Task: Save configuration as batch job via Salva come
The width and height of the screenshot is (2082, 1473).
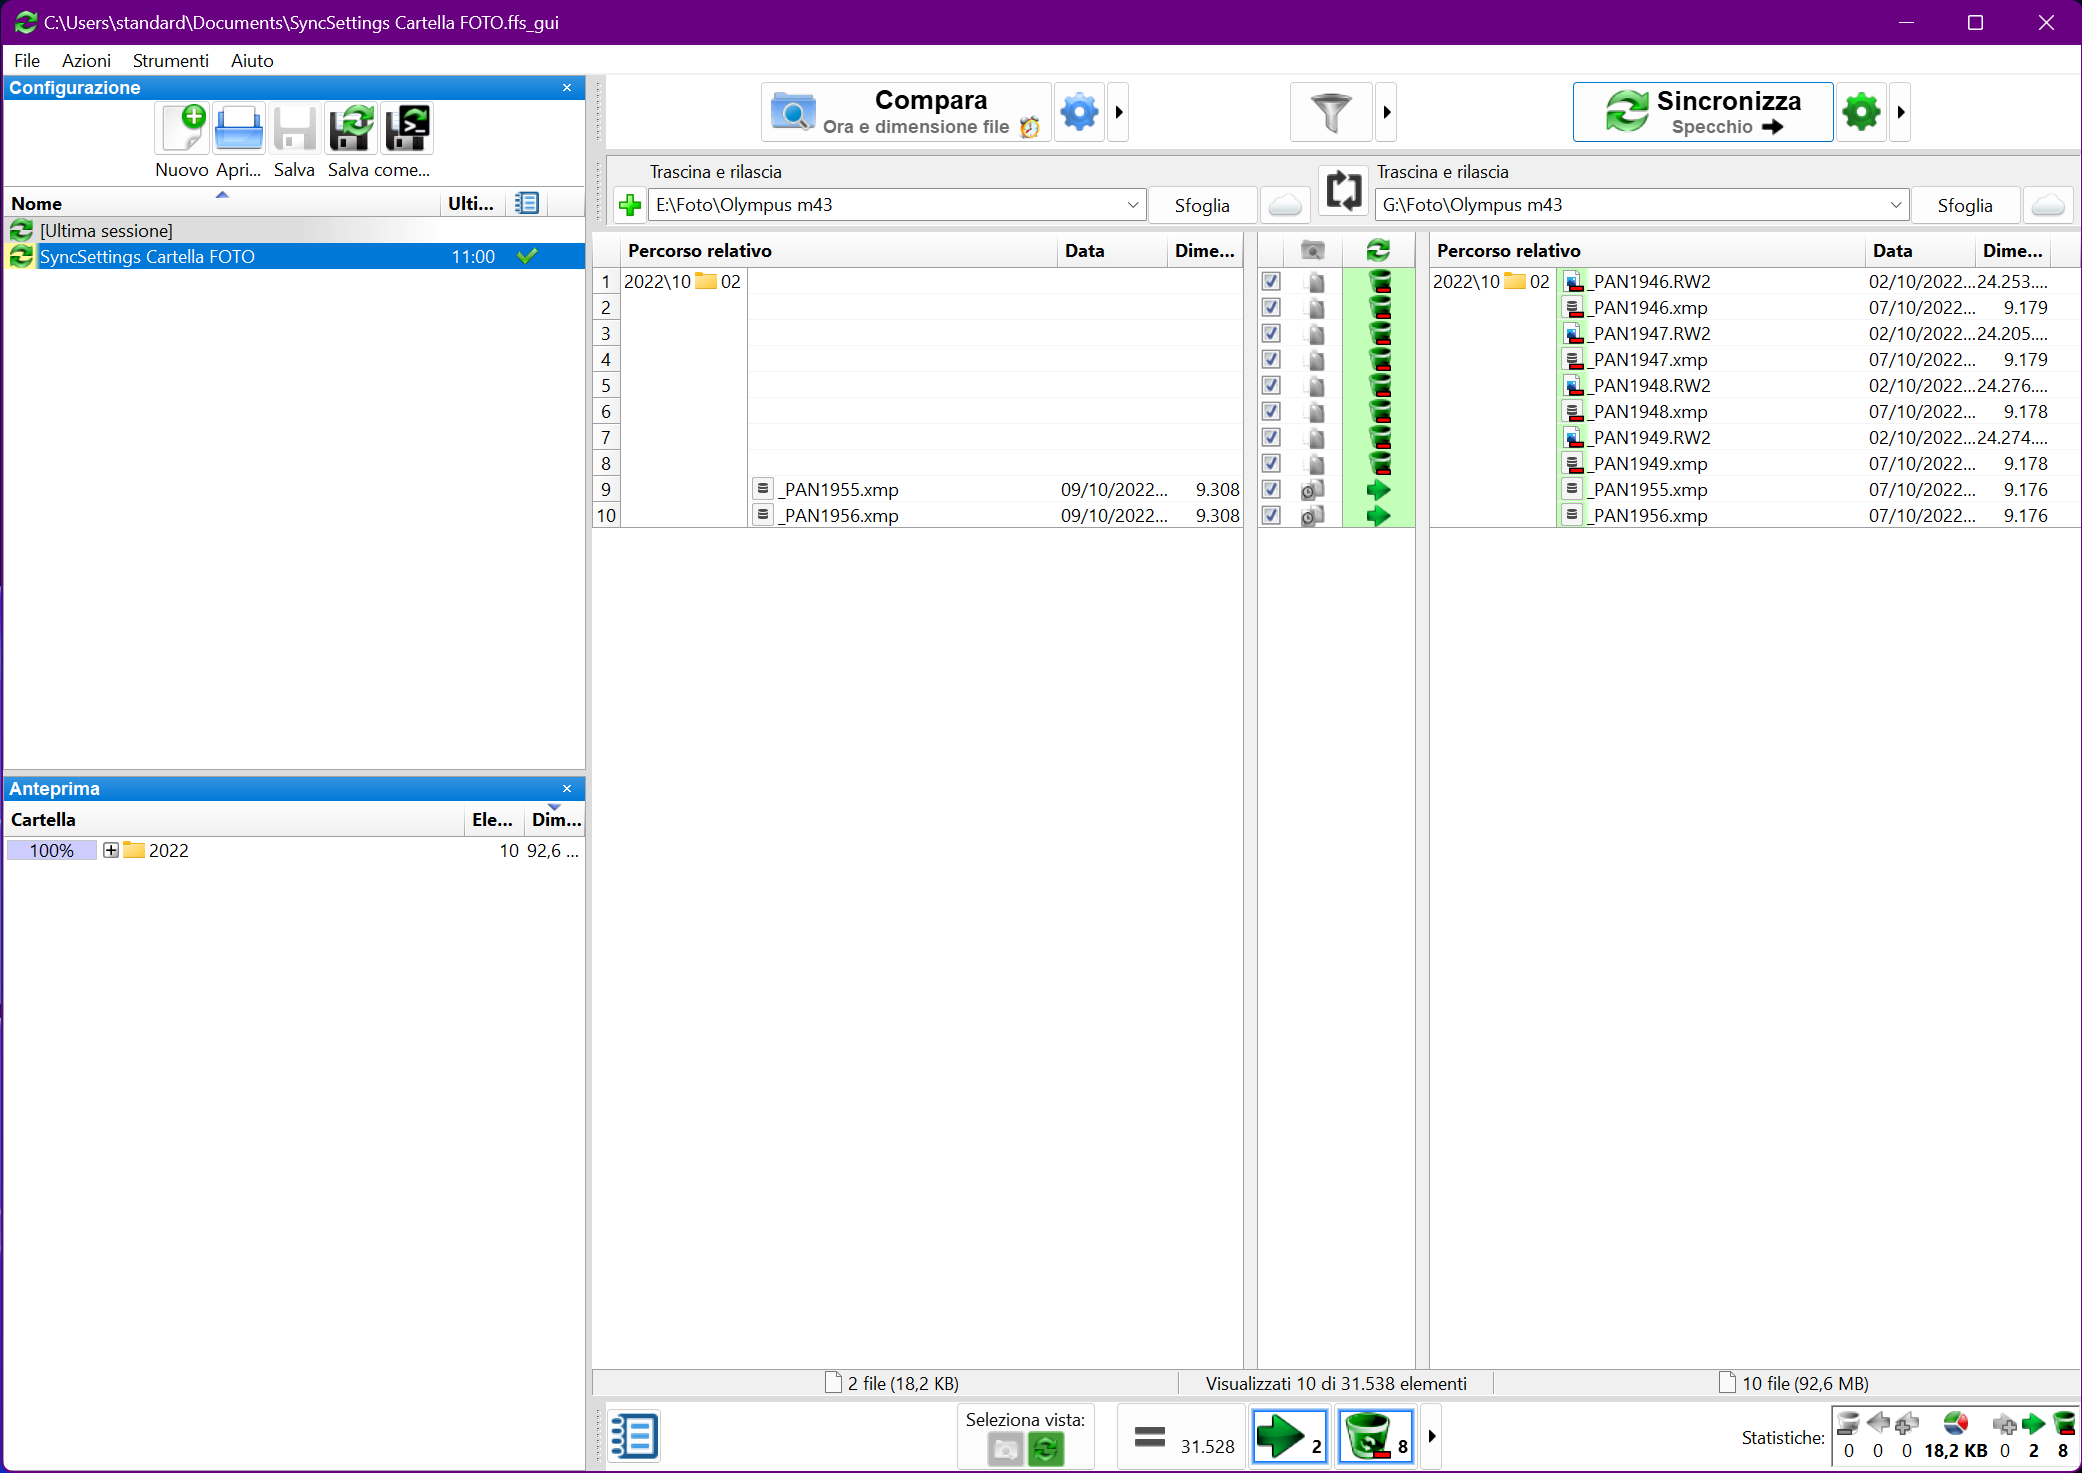Action: 407,128
